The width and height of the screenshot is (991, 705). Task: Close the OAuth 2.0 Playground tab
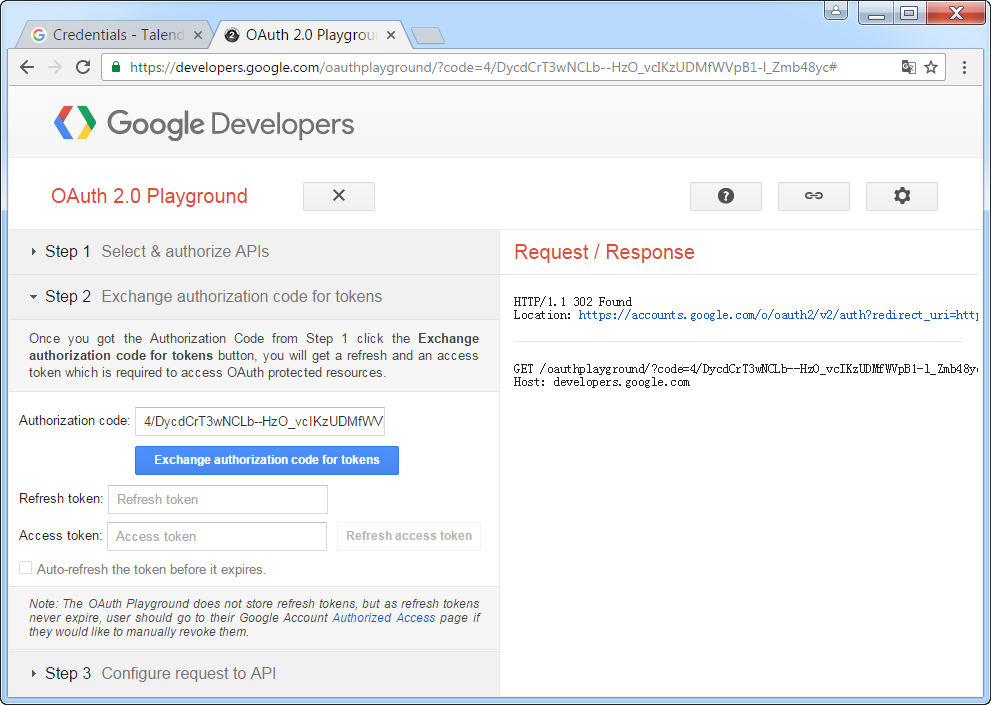[x=391, y=35]
